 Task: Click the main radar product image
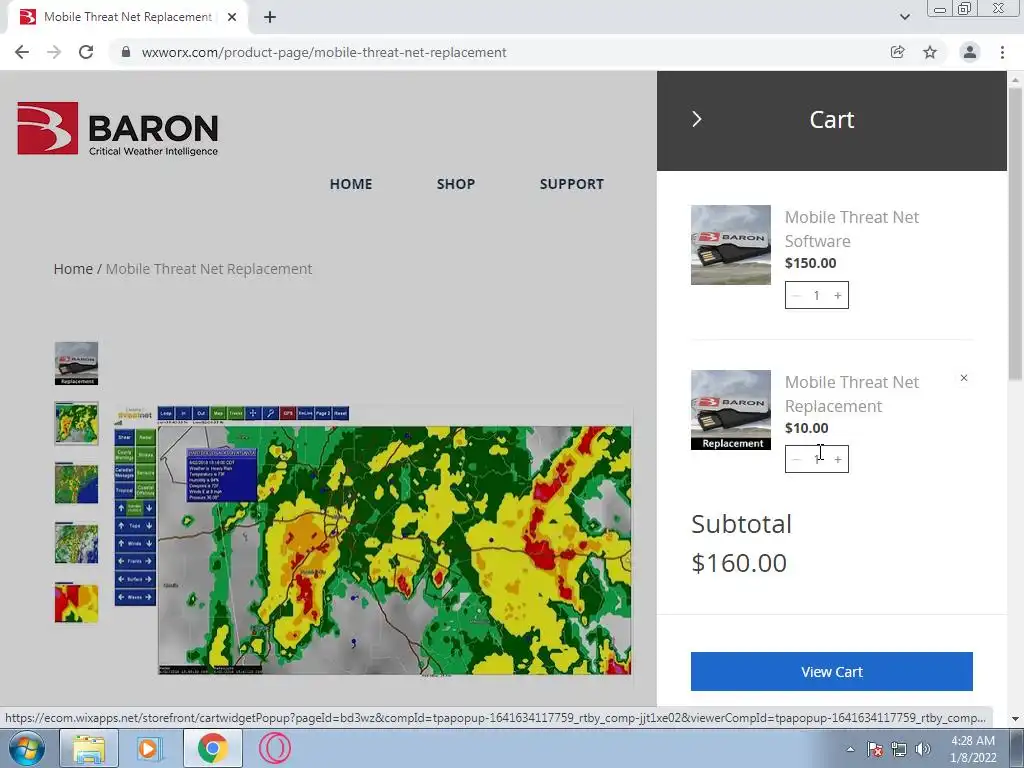click(x=374, y=541)
